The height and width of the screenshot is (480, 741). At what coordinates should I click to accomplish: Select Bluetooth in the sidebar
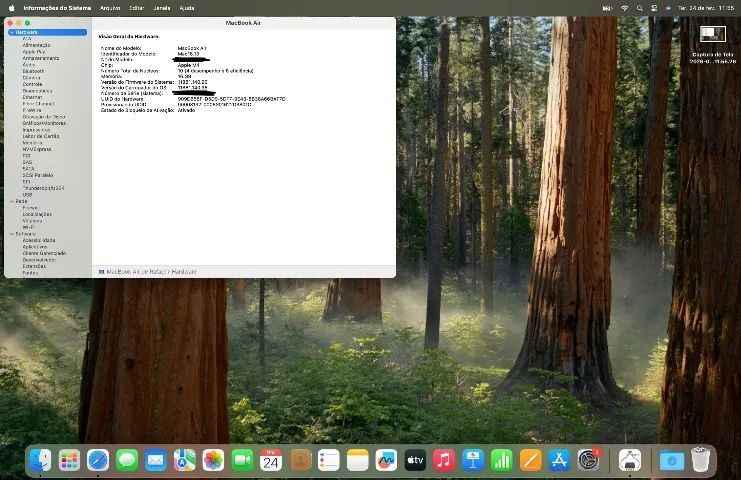pyautogui.click(x=33, y=71)
